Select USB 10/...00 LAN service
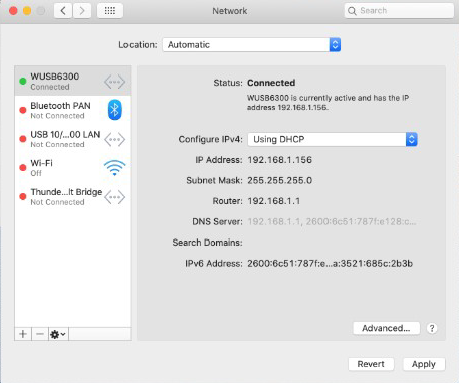459x383 pixels. [x=73, y=139]
